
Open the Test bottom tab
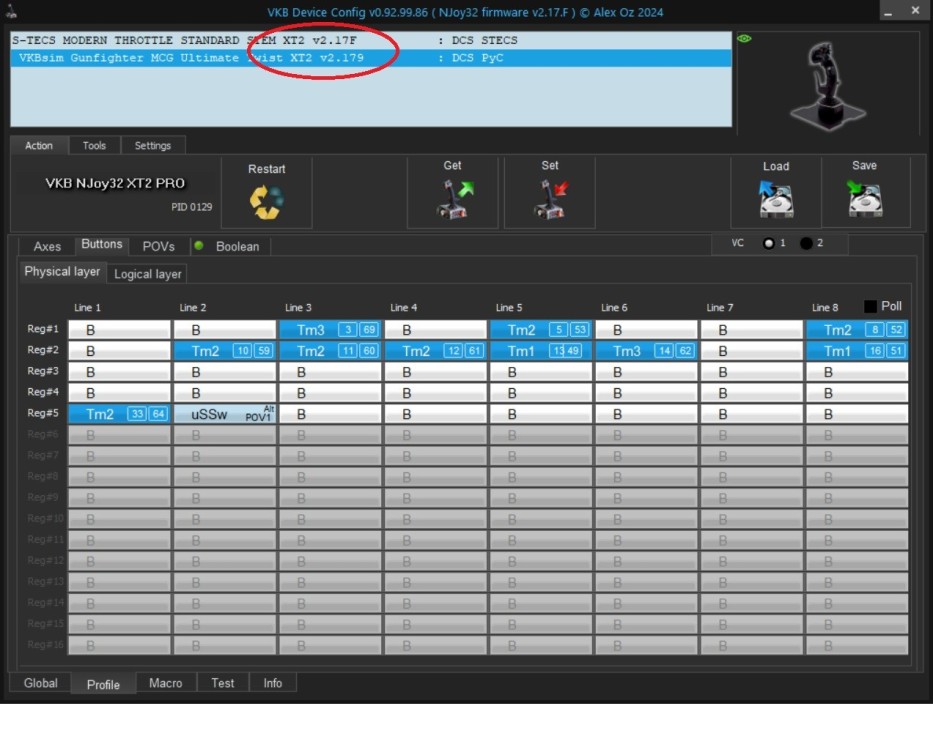[223, 683]
